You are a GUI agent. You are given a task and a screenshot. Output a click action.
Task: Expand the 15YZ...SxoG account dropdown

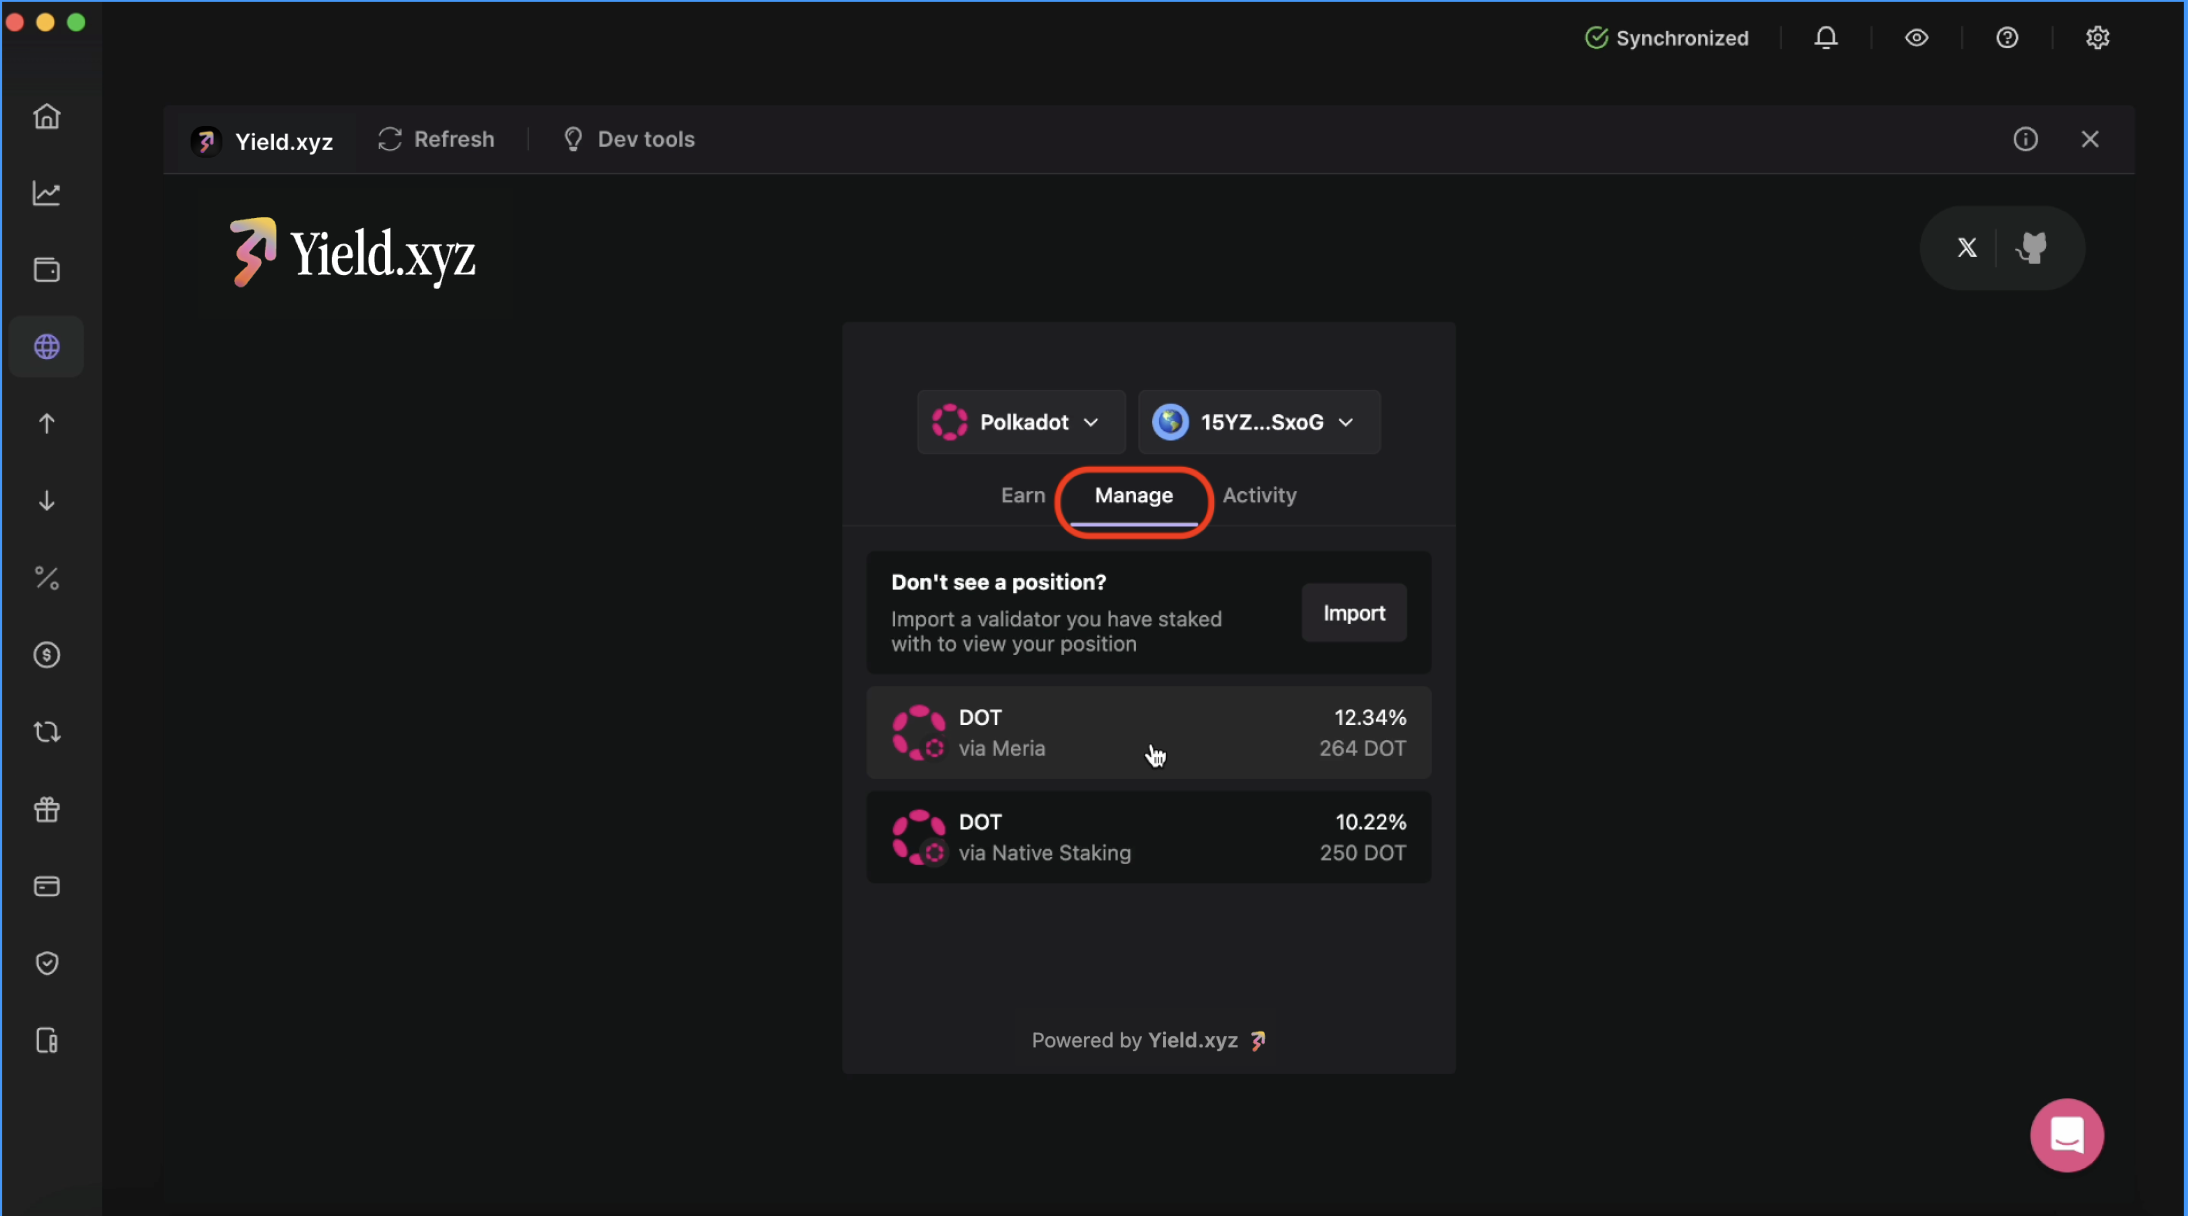(1258, 422)
